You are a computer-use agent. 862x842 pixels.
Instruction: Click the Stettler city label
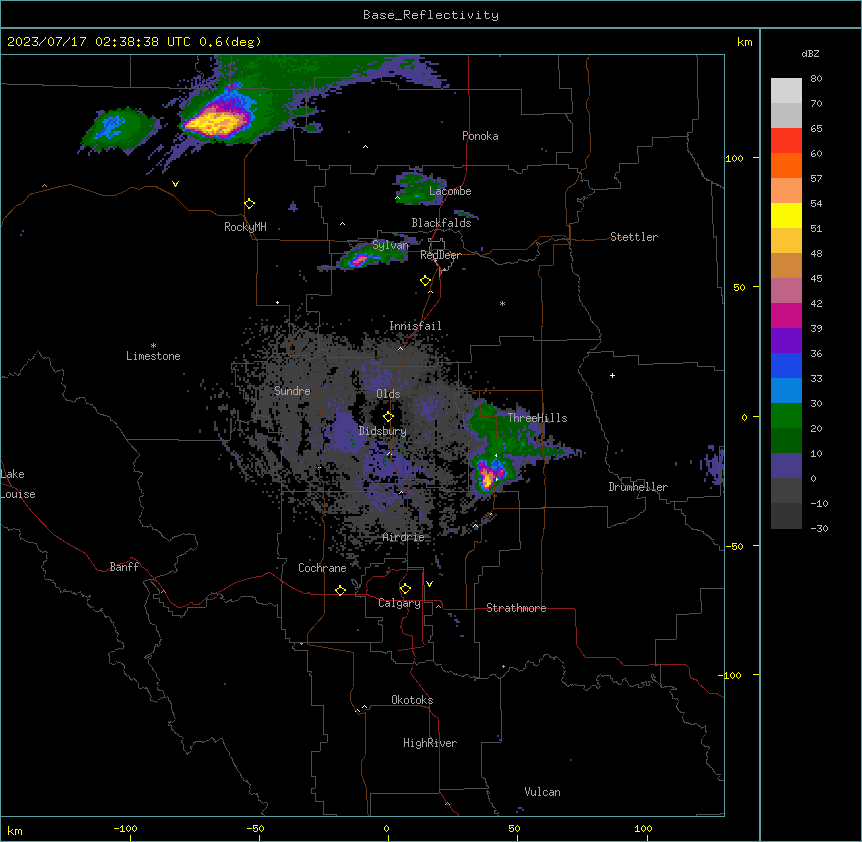coord(634,237)
